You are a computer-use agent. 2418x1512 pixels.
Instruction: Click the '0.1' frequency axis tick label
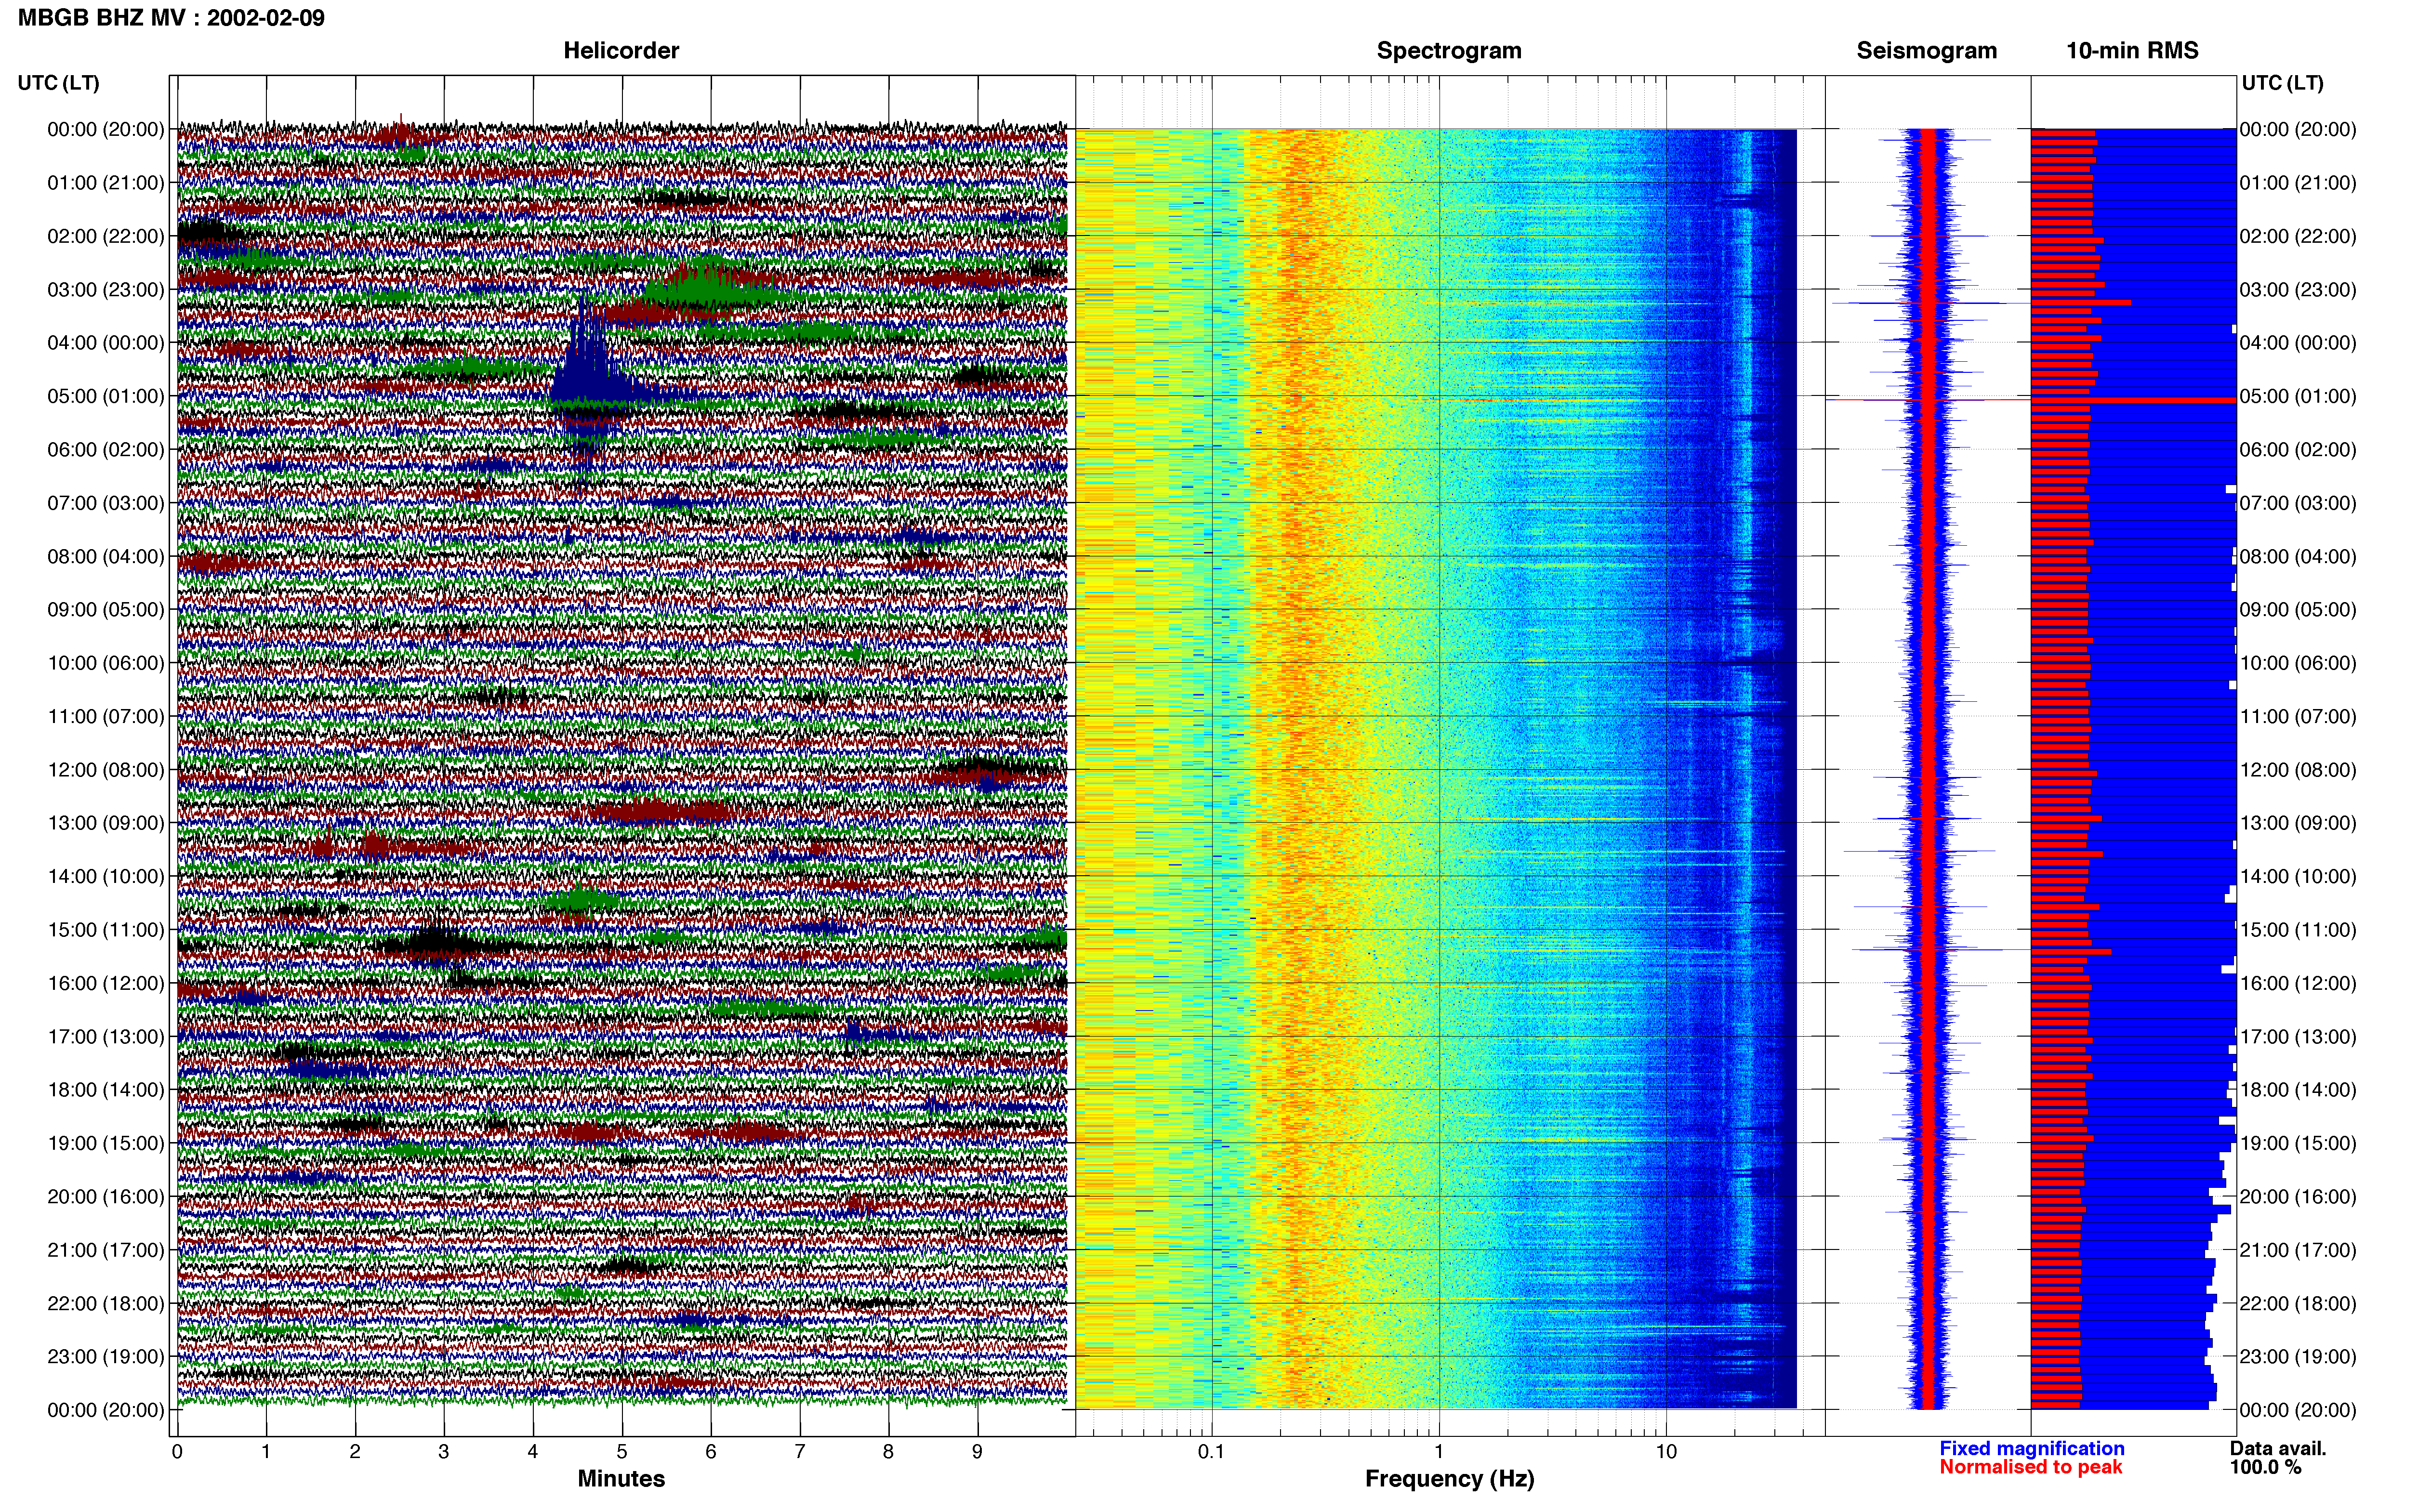tap(1211, 1452)
